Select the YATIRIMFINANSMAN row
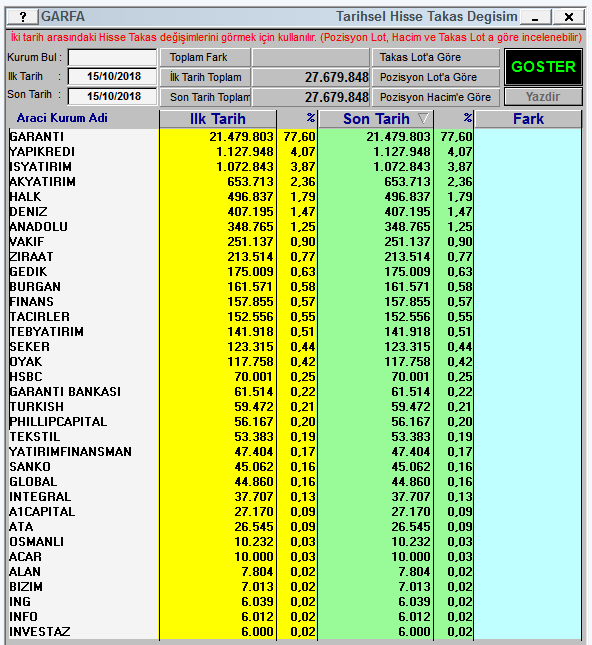Viewport: 592px width, 645px height. pyautogui.click(x=295, y=452)
